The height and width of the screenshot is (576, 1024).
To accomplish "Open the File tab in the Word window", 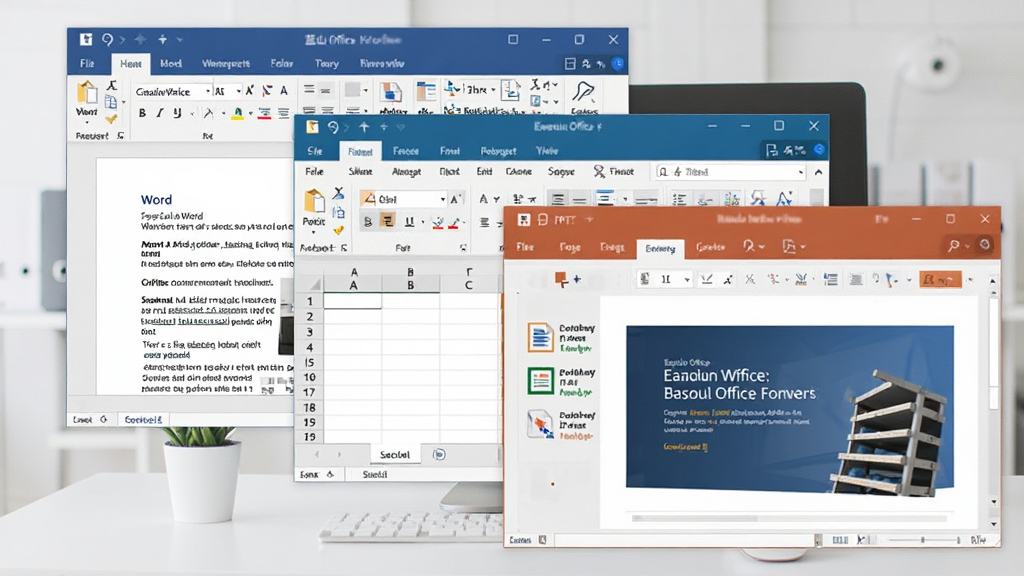I will 87,63.
